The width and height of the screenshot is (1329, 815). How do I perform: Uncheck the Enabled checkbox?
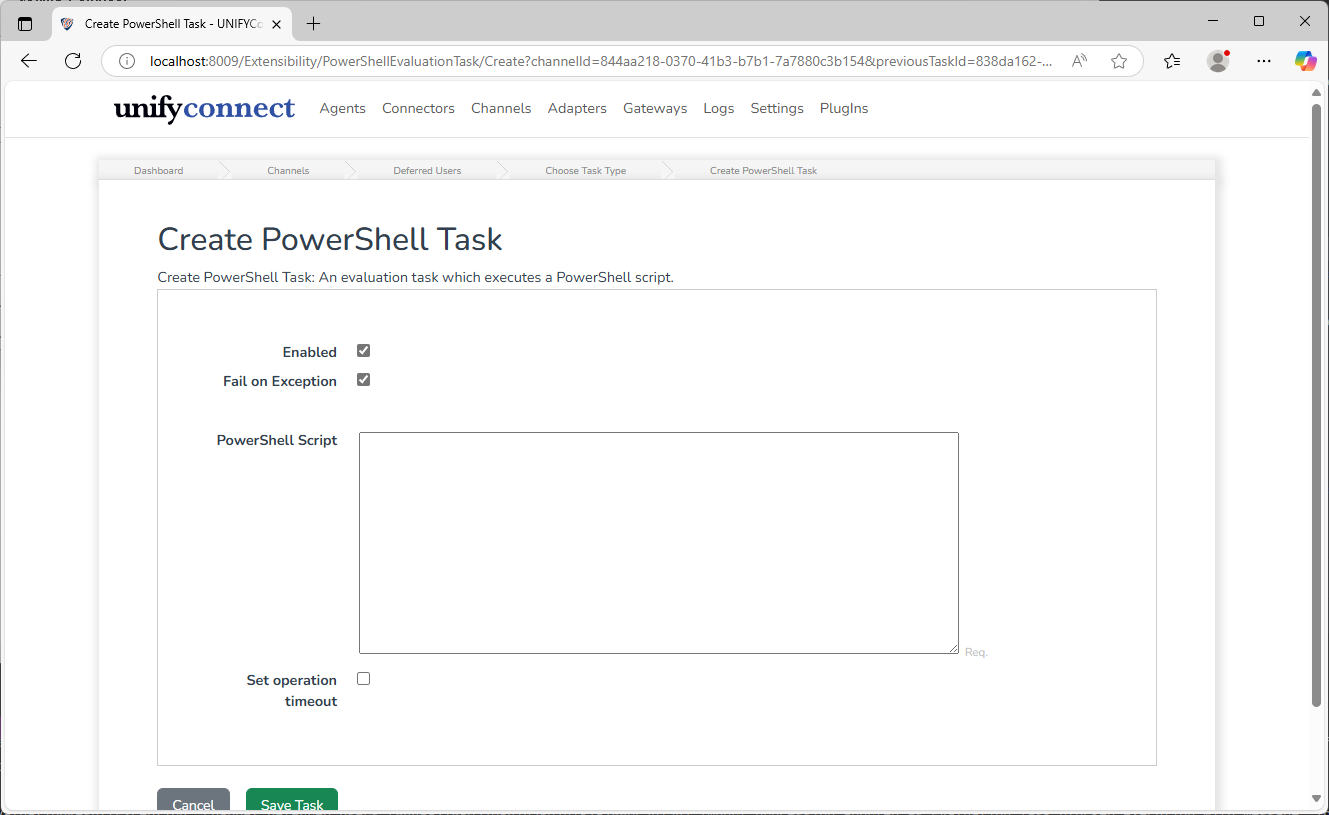click(364, 351)
